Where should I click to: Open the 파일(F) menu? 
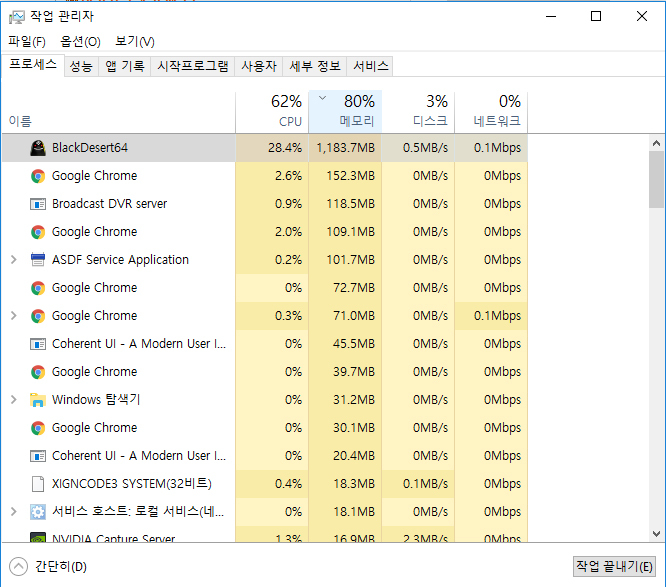point(27,42)
